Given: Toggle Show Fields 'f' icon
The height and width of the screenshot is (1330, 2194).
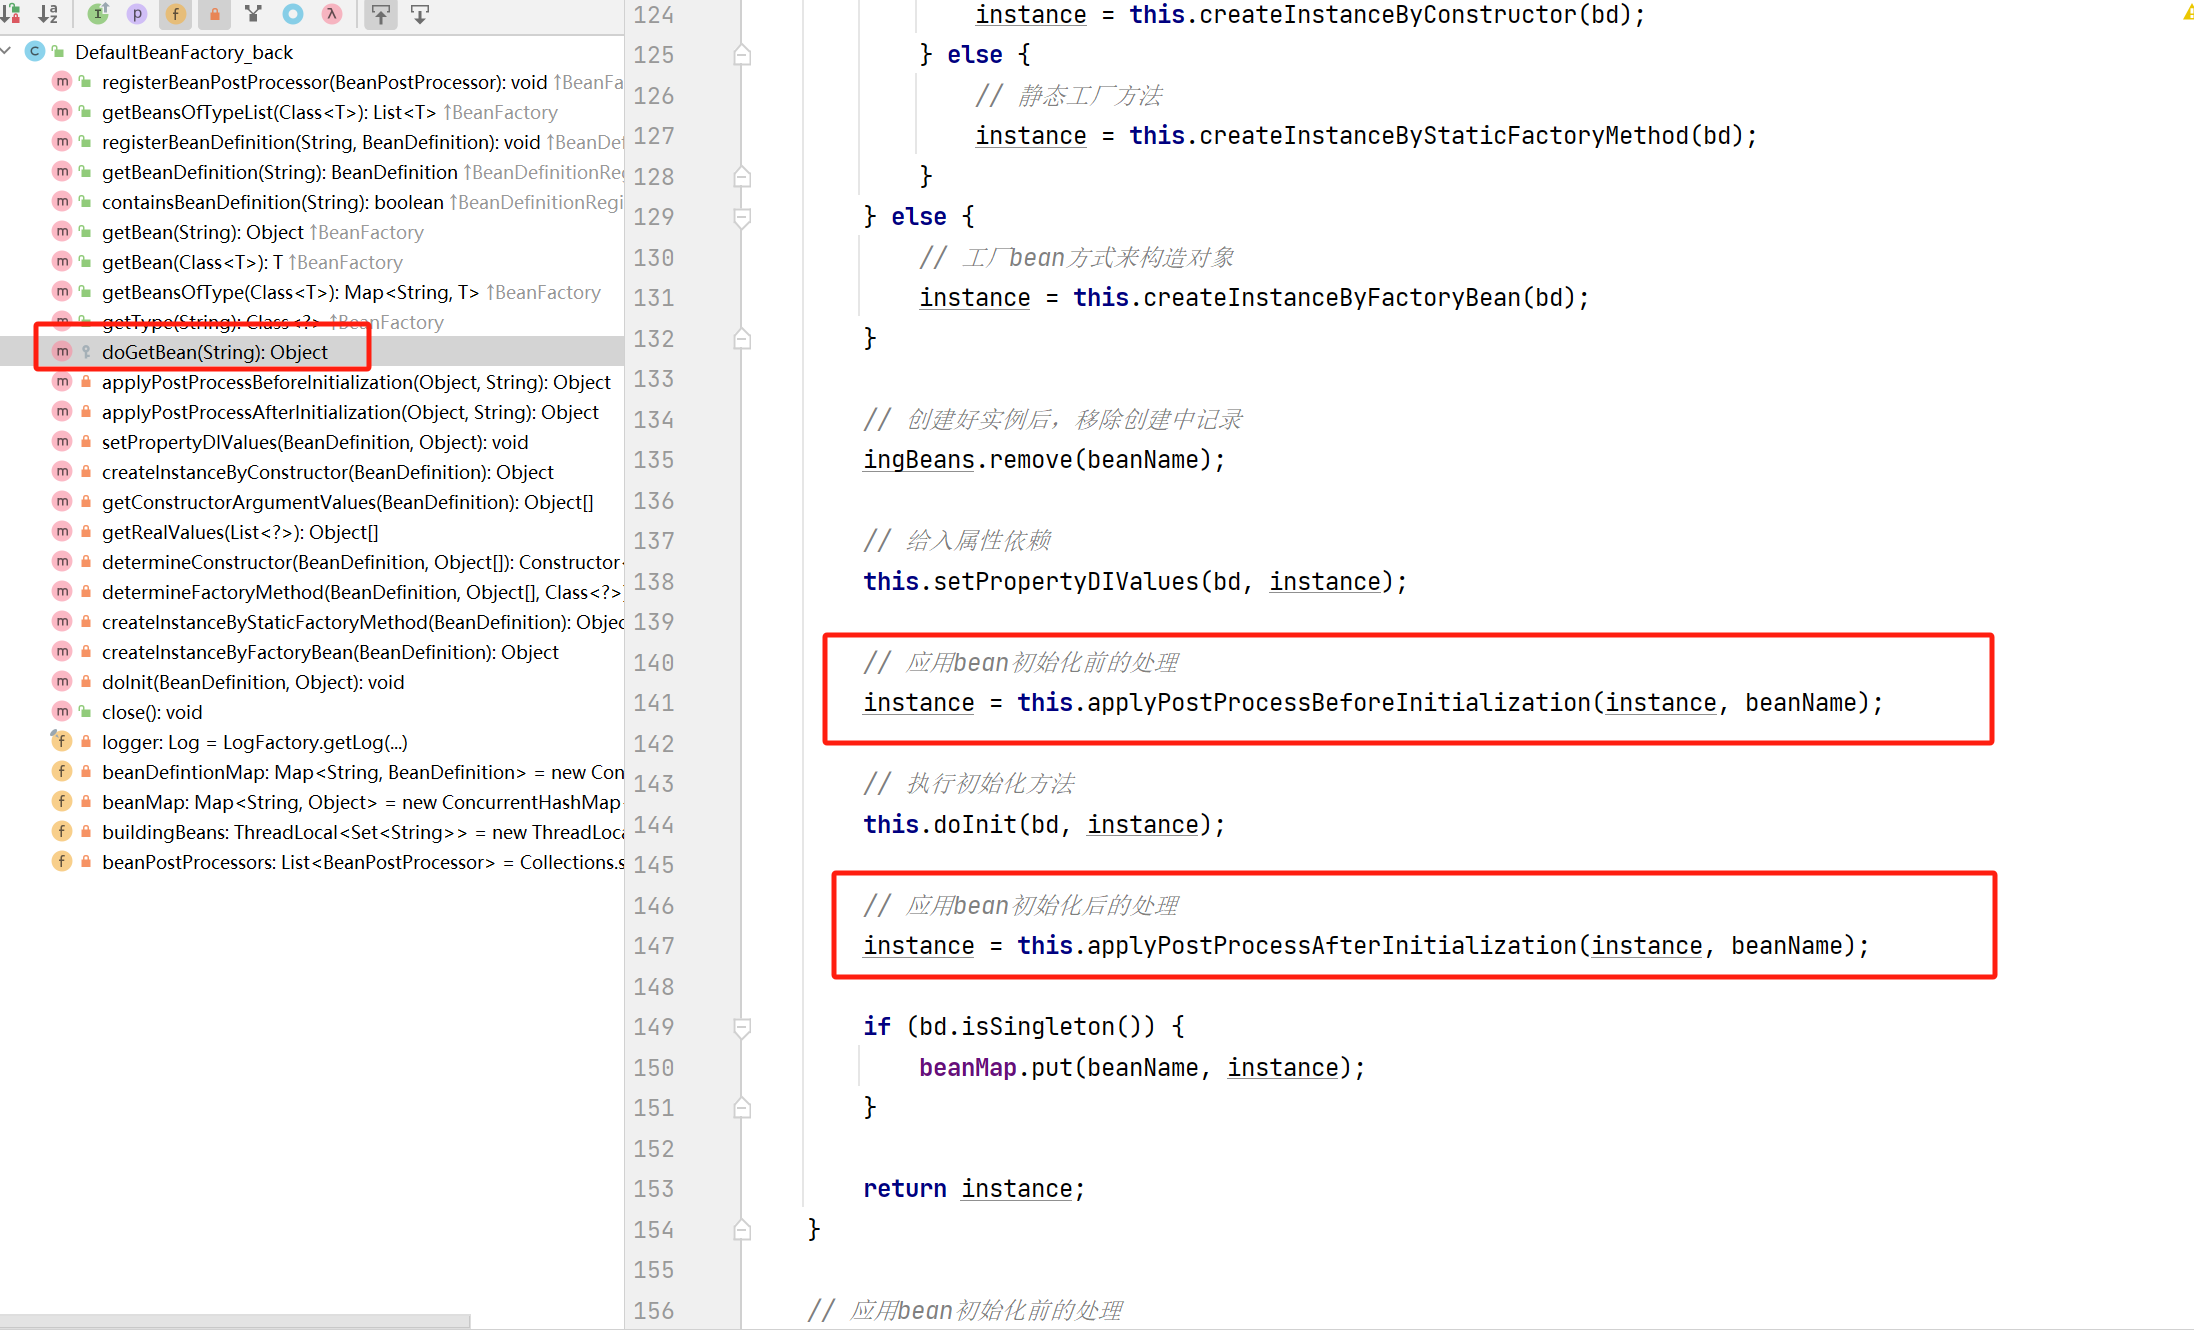Looking at the screenshot, I should (176, 13).
